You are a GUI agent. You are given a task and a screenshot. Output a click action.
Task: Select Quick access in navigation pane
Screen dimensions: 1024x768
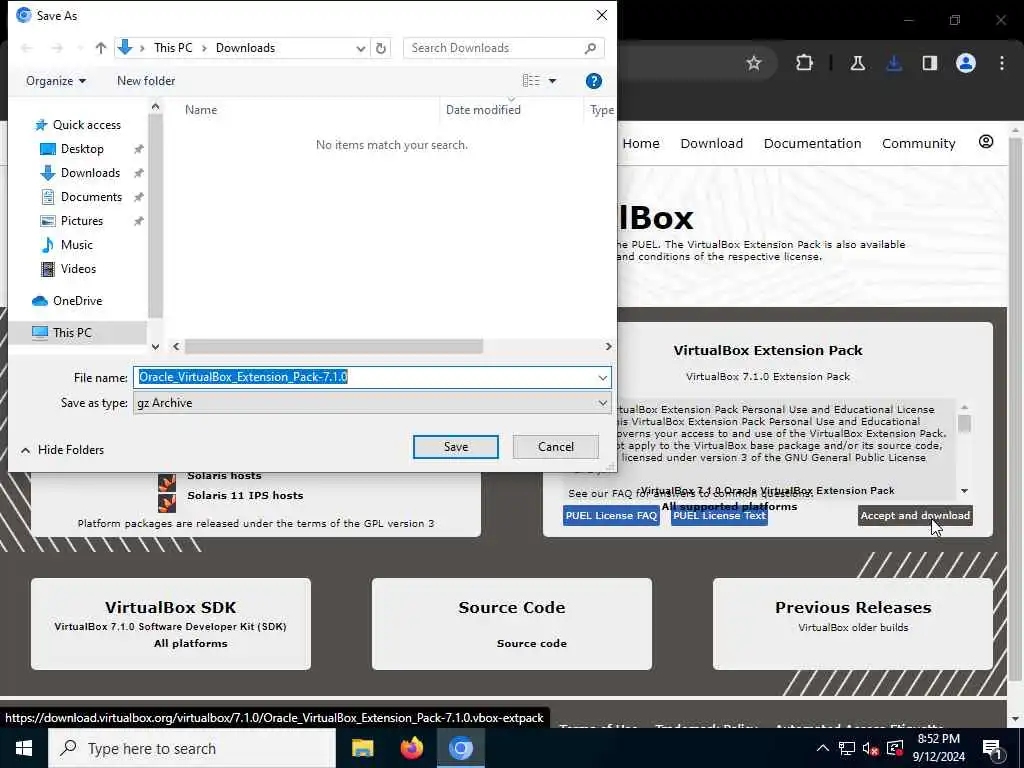coord(87,125)
